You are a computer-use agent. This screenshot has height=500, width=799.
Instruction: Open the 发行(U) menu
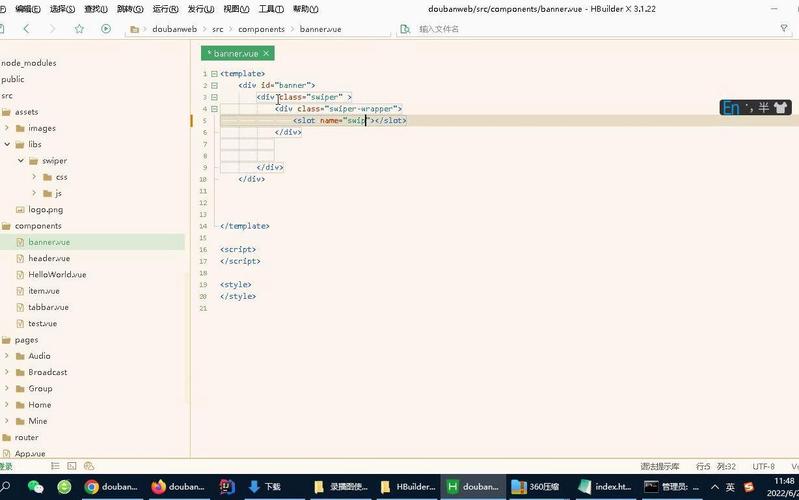point(201,9)
